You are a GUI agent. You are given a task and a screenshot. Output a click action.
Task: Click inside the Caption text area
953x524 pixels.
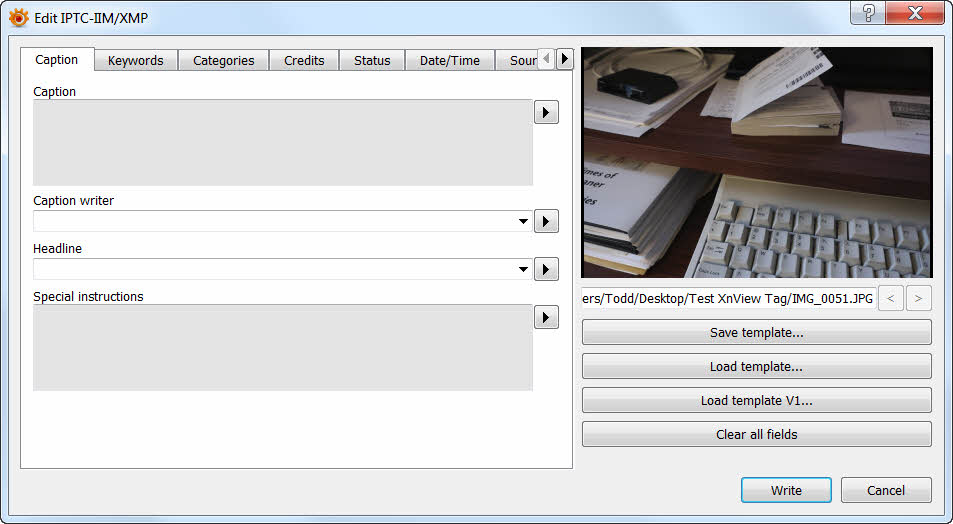point(283,143)
